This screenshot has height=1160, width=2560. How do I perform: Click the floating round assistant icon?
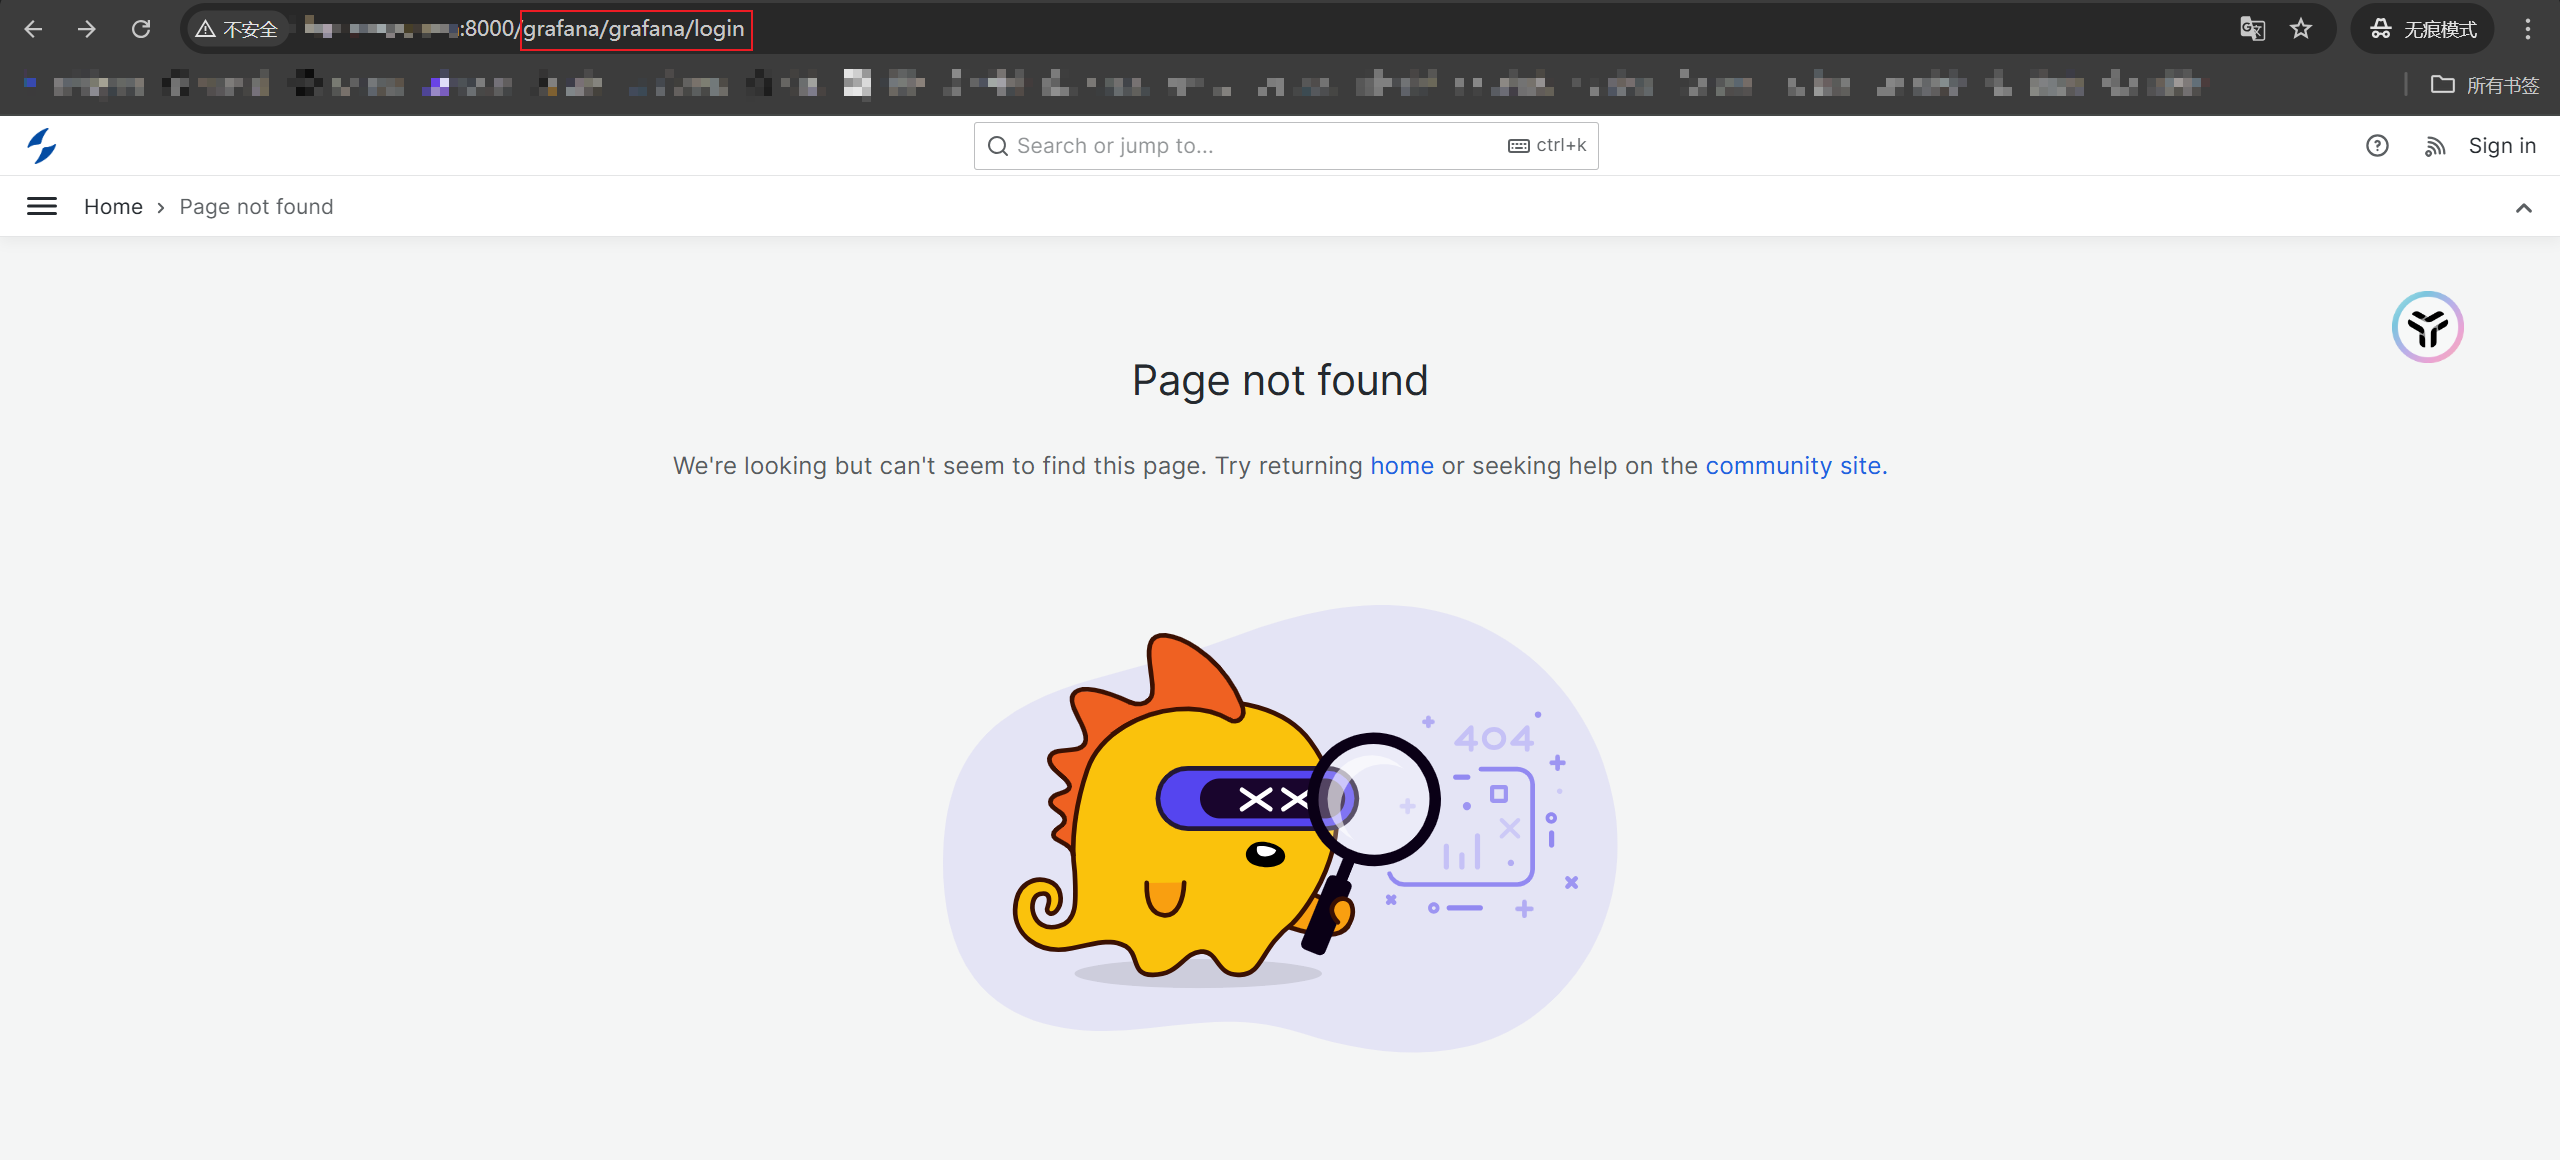tap(2427, 327)
